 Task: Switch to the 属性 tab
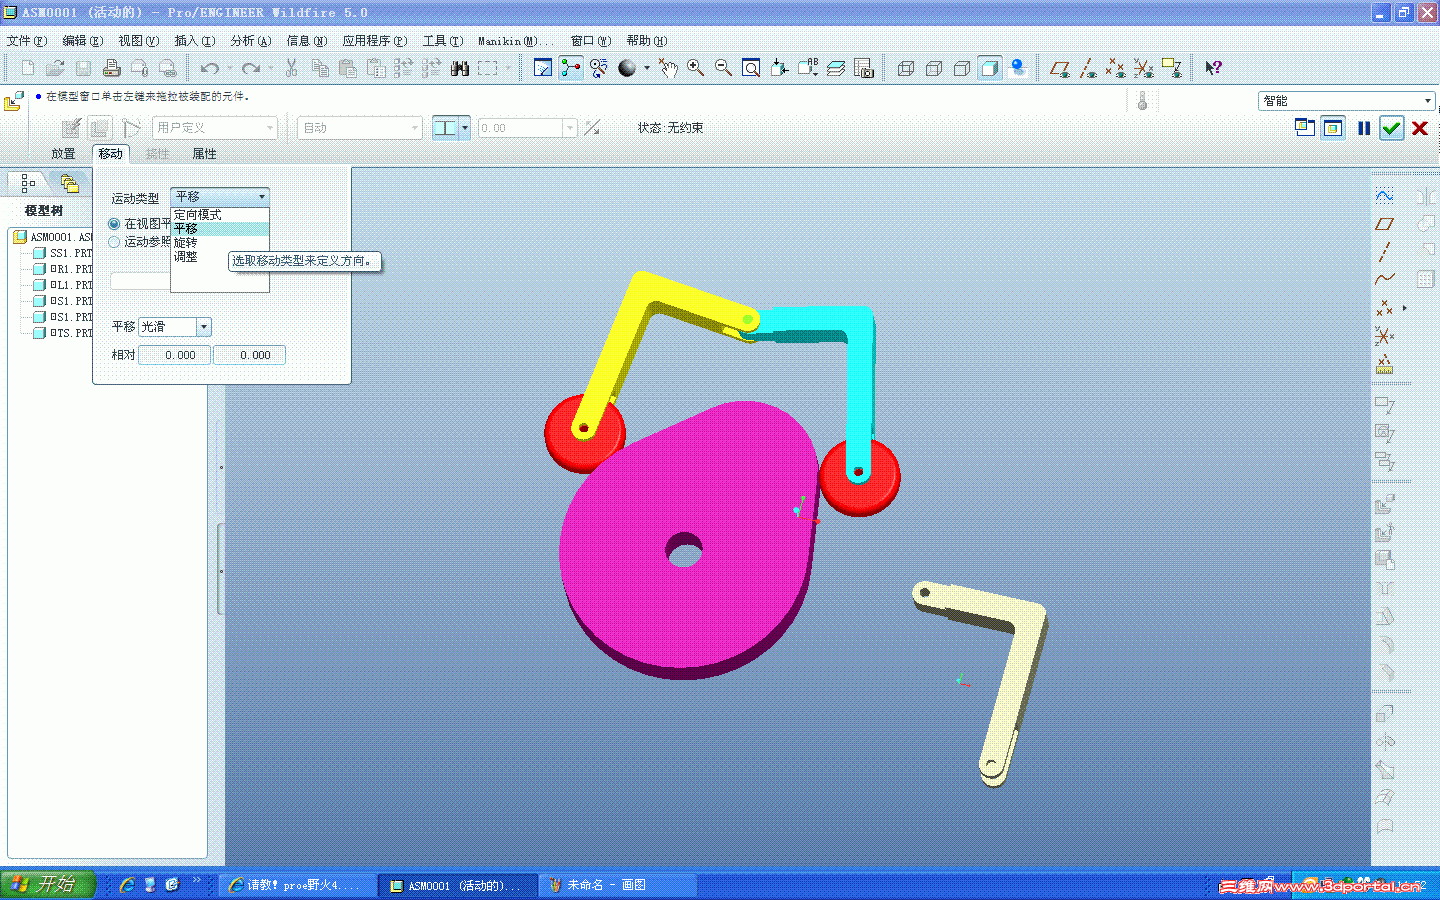pyautogui.click(x=204, y=154)
